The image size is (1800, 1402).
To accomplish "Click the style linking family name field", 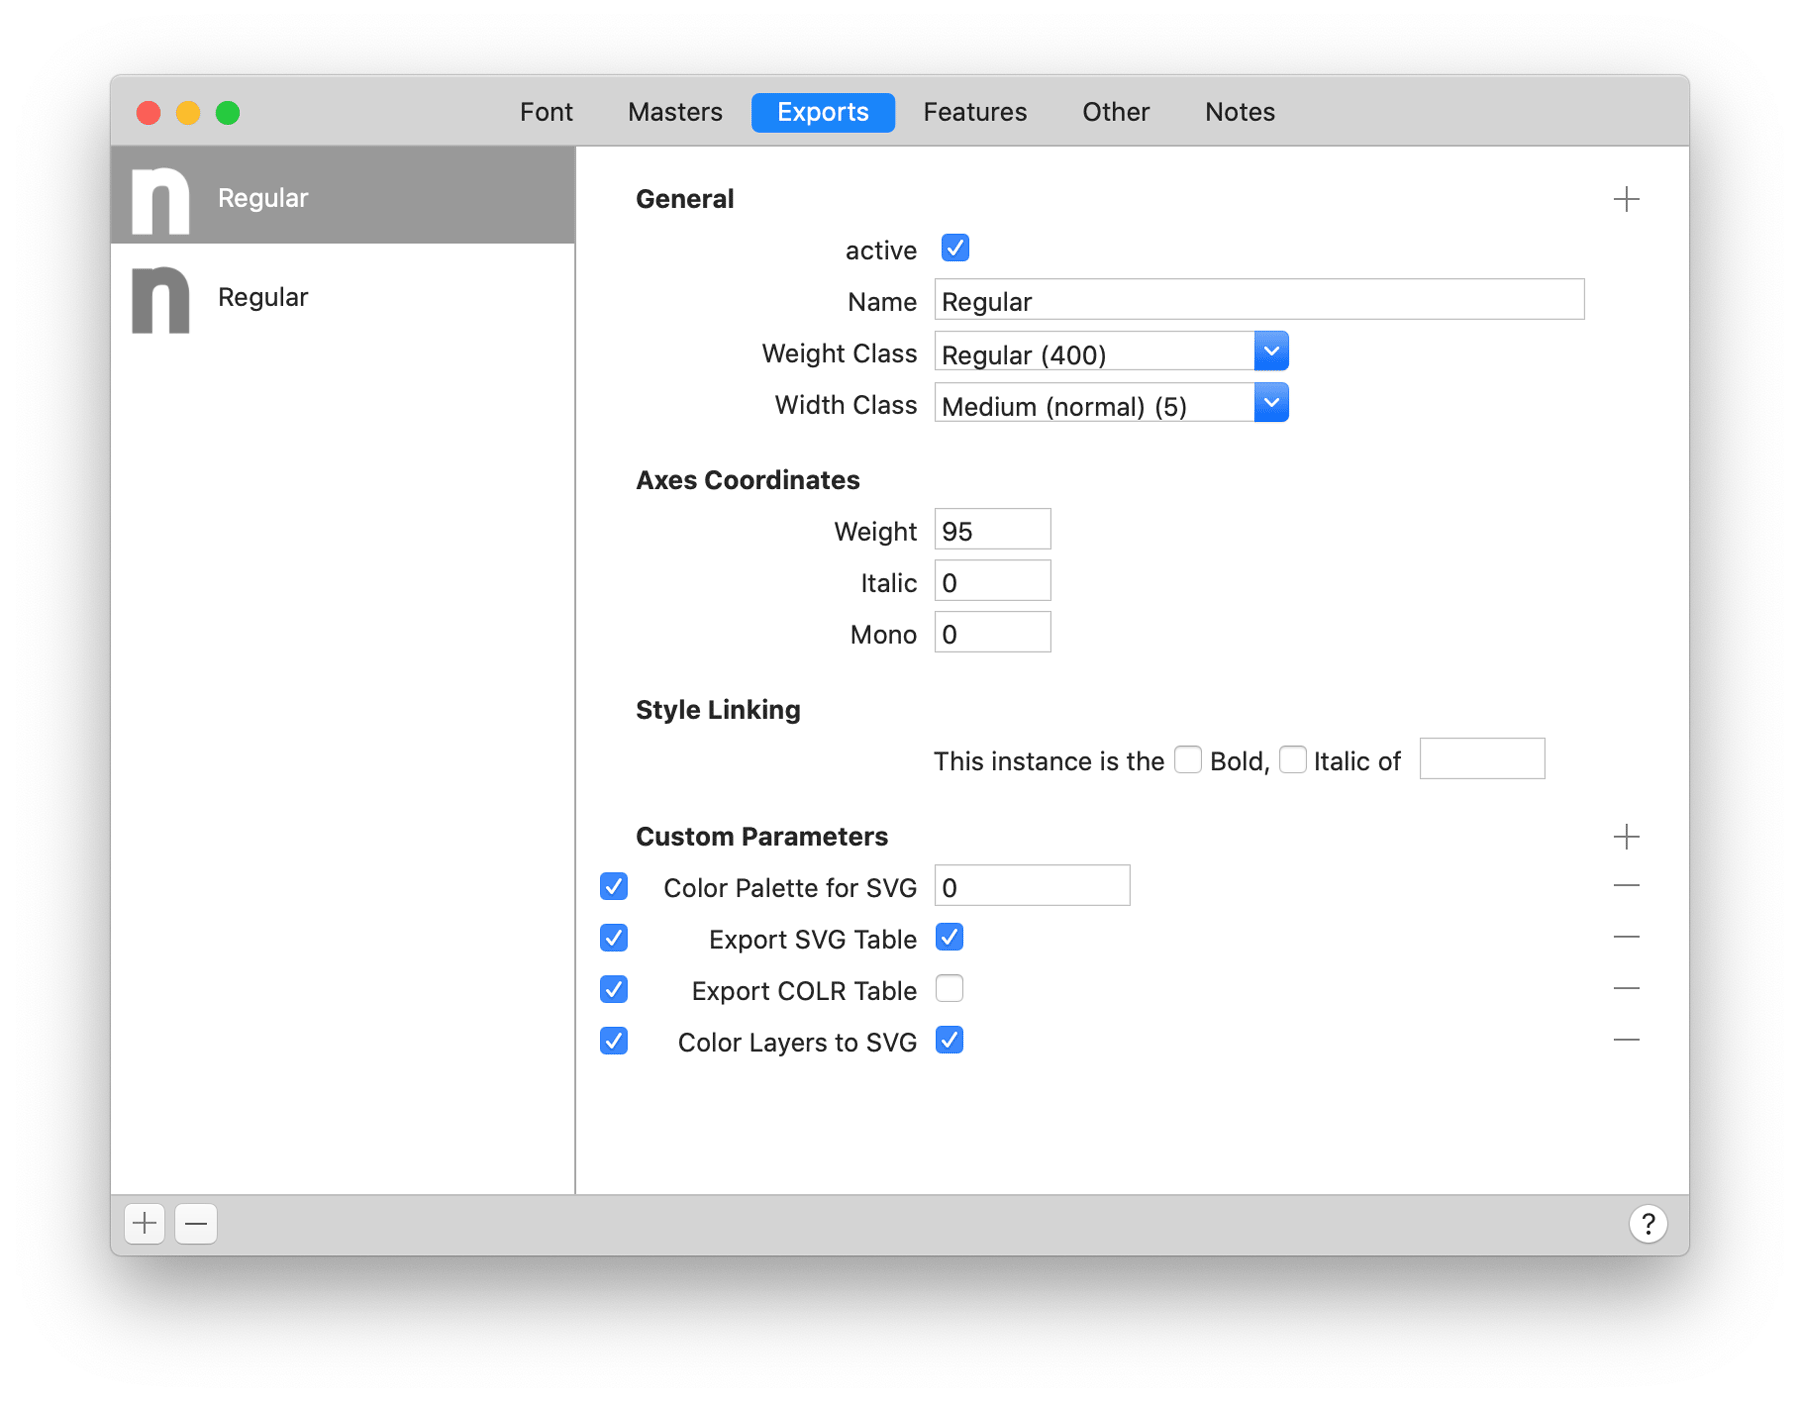I will tap(1482, 759).
